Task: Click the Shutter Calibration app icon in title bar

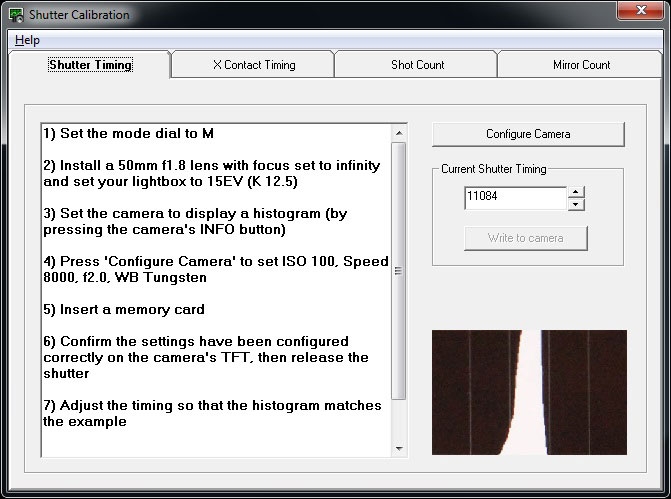Action: pos(16,15)
